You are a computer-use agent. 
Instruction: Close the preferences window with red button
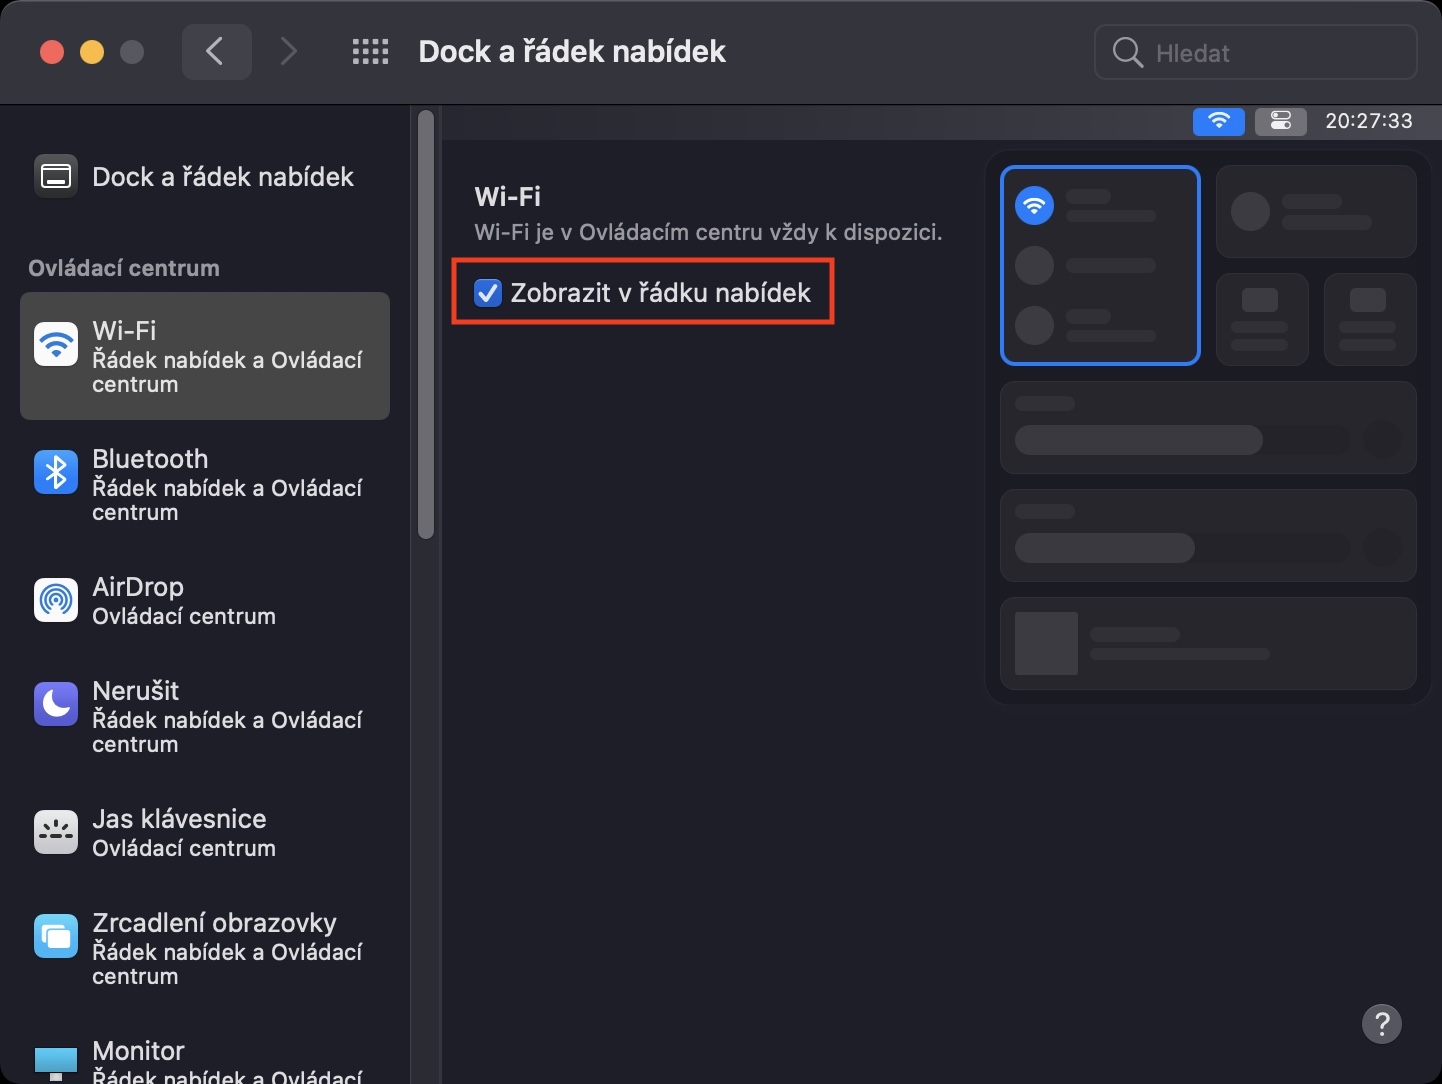52,52
